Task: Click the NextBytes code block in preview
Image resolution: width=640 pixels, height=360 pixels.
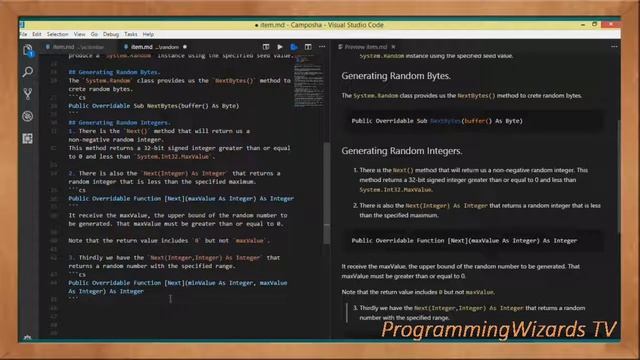Action: [x=473, y=121]
